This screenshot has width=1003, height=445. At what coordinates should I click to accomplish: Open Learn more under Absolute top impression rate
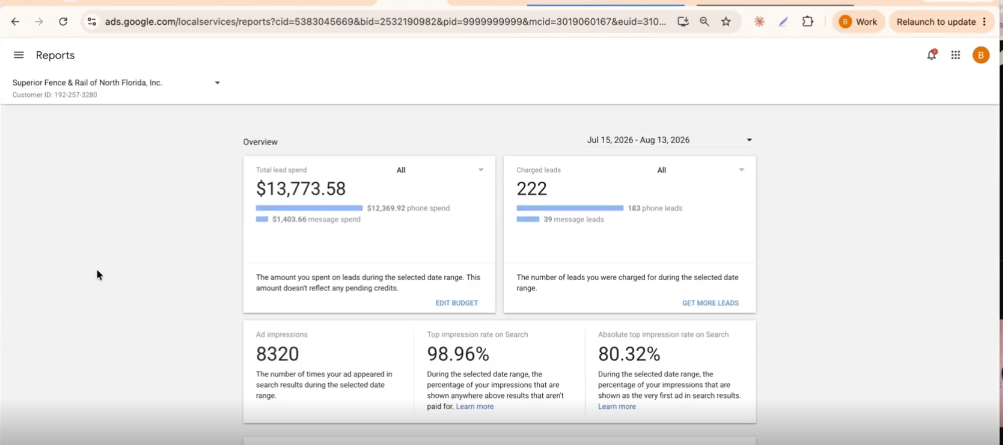tap(617, 407)
